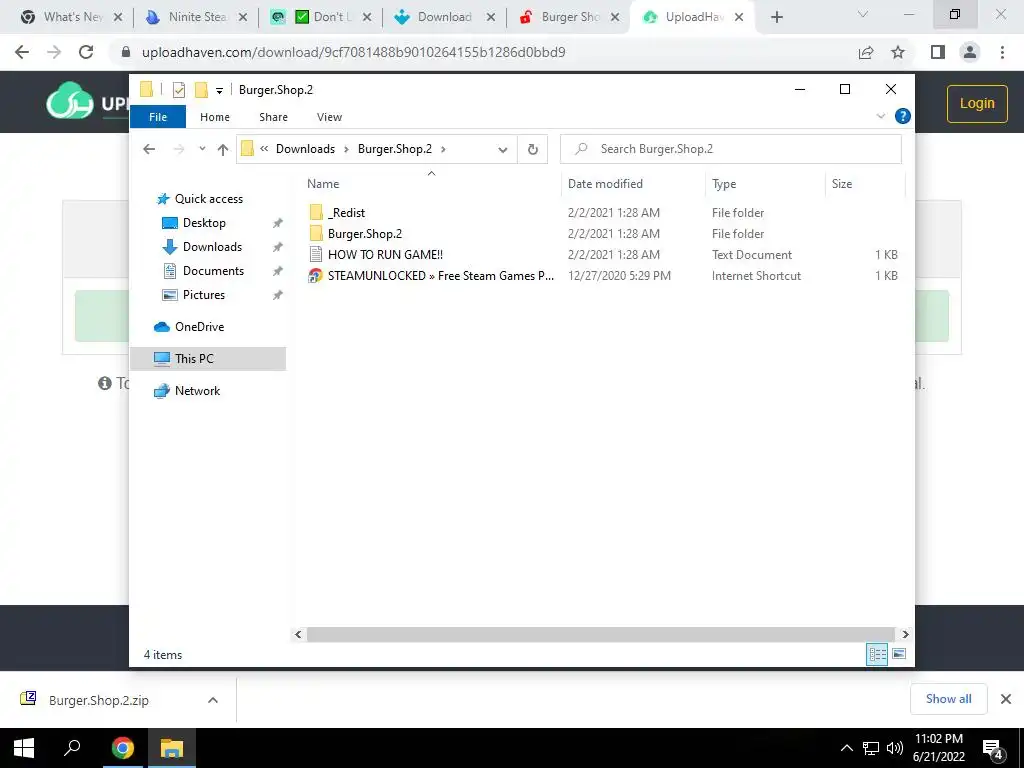
Task: Switch to Large icons view layout icon
Action: pyautogui.click(x=899, y=654)
